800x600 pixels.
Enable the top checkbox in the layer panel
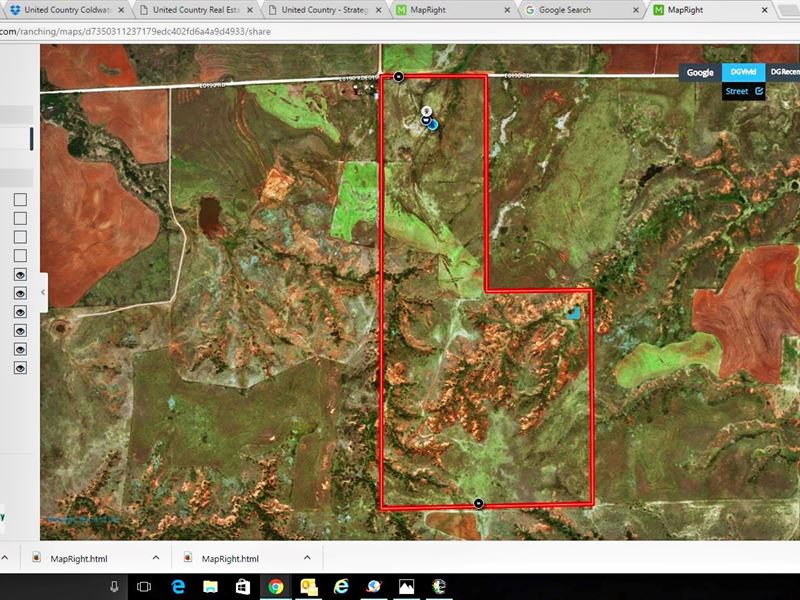[x=20, y=198]
